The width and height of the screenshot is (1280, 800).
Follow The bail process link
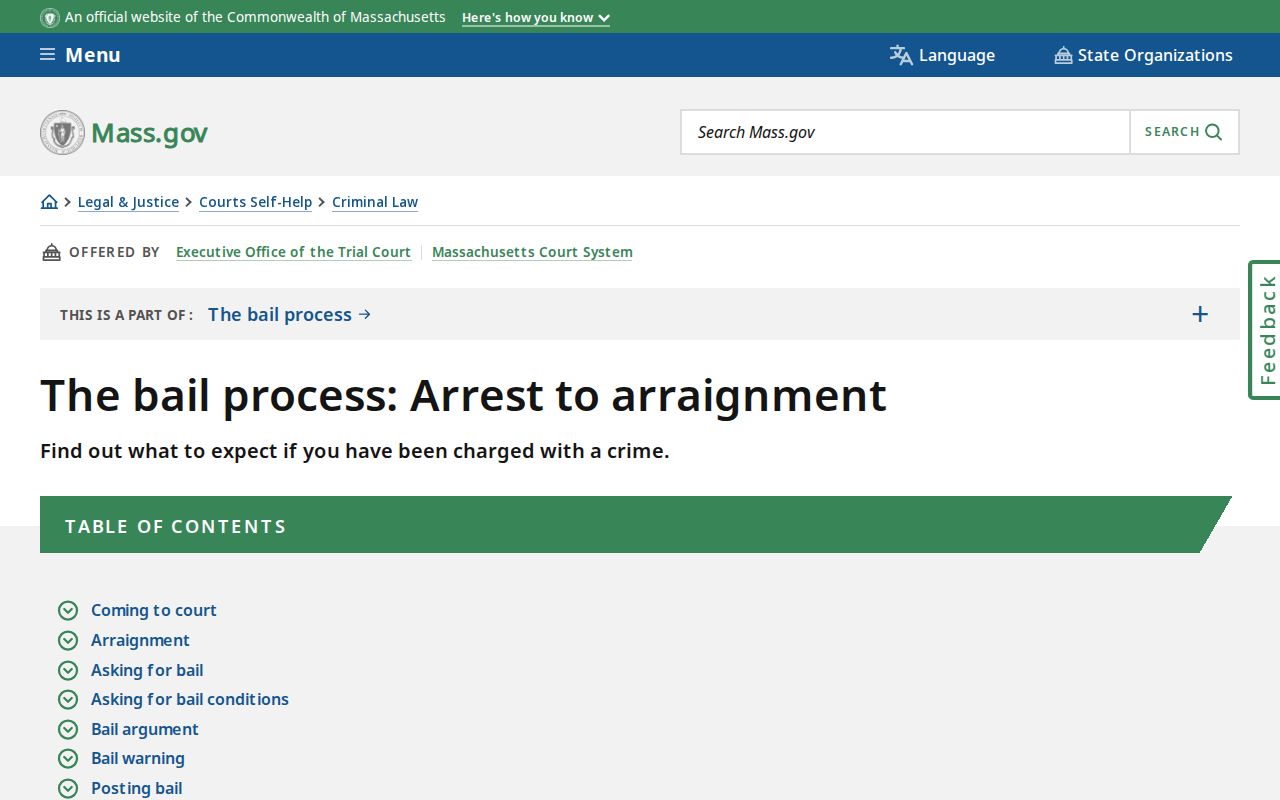coord(289,314)
